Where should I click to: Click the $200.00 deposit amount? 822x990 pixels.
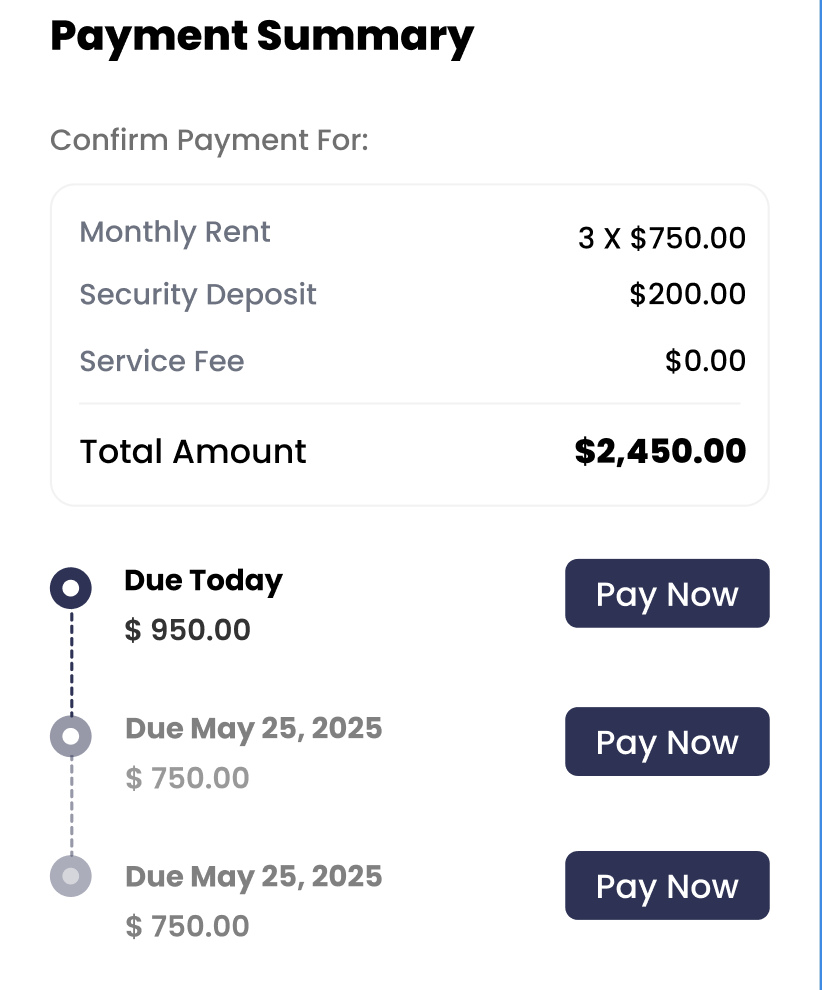pos(688,294)
